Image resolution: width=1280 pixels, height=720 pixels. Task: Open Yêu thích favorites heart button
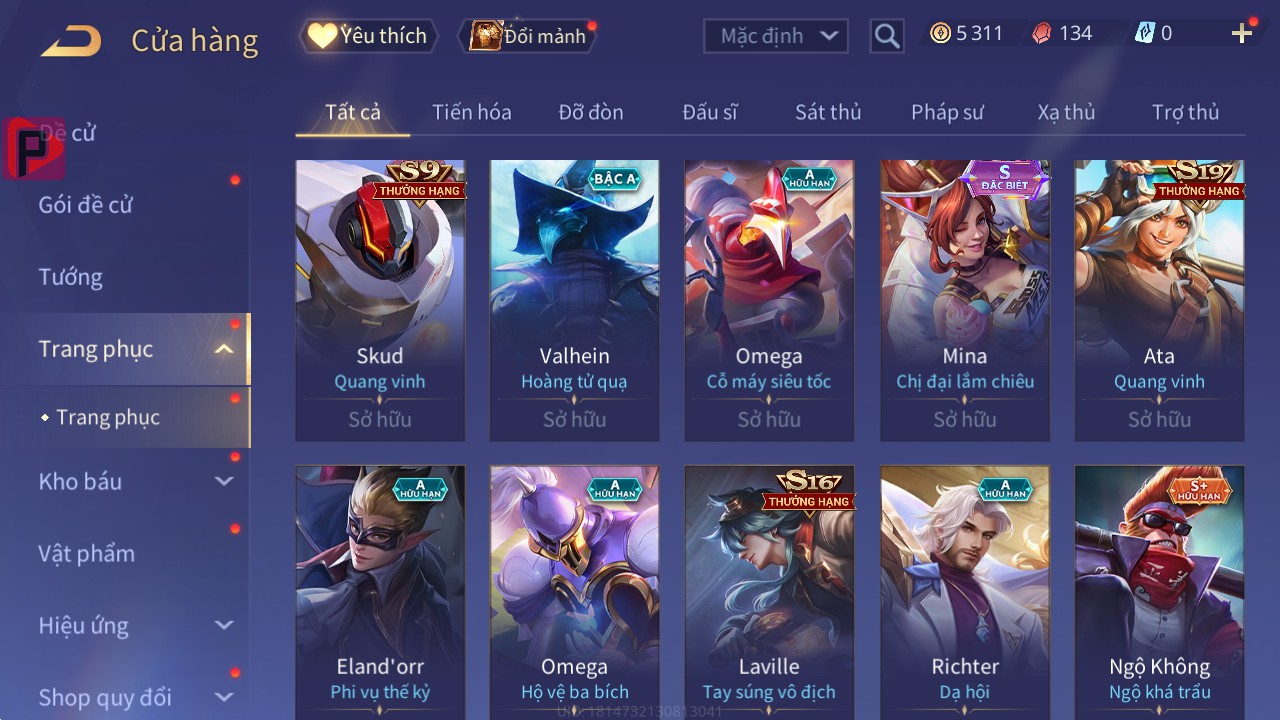[368, 36]
